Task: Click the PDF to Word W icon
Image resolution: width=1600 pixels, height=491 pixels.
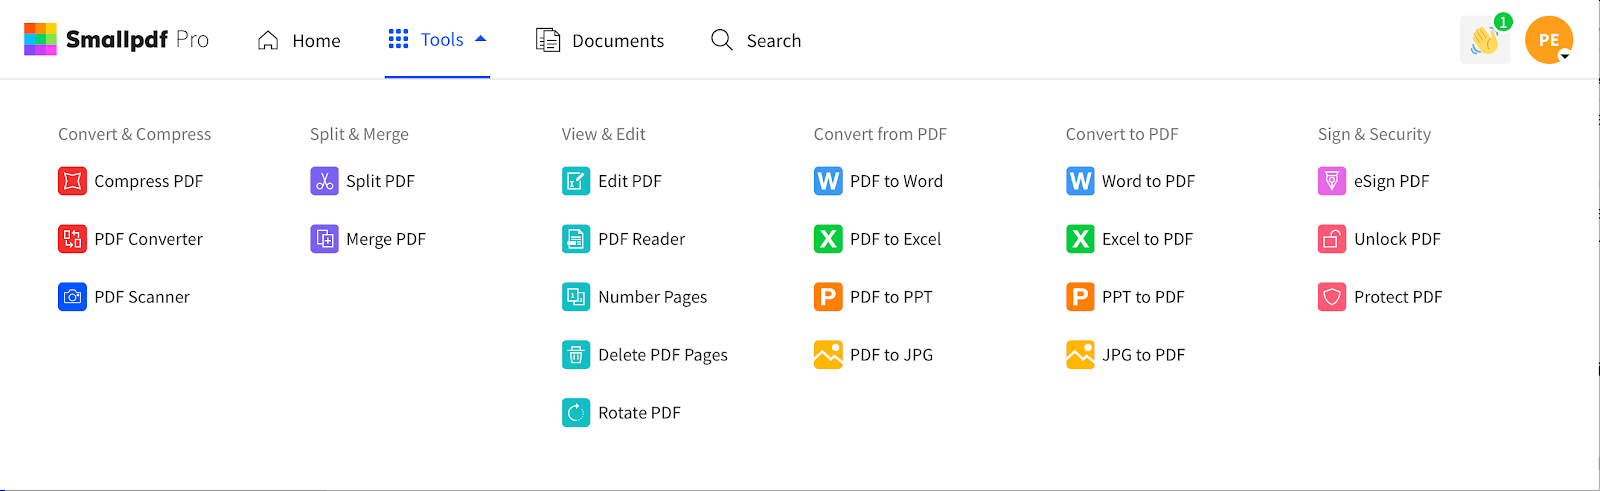Action: coord(828,181)
